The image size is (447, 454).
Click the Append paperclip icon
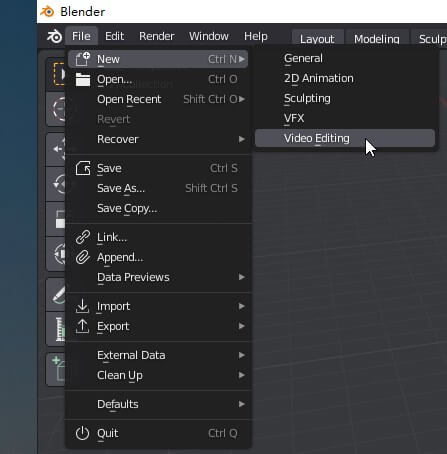point(83,257)
